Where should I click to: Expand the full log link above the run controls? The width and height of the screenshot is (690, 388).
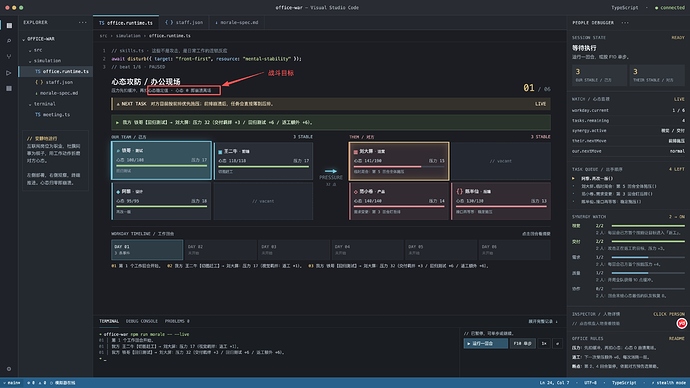click(x=543, y=322)
